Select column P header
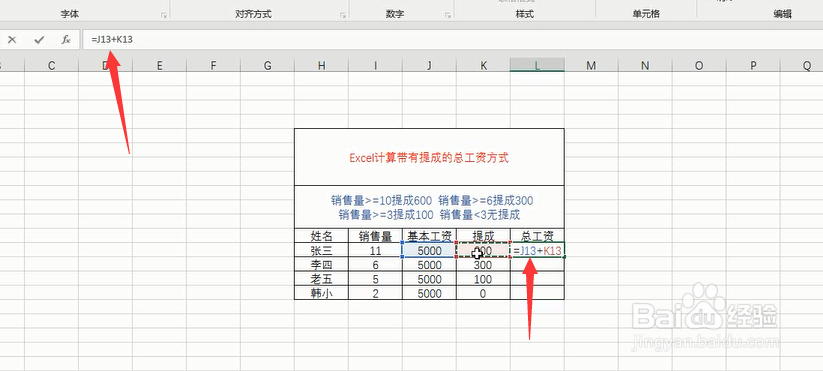823x371 pixels. point(753,65)
